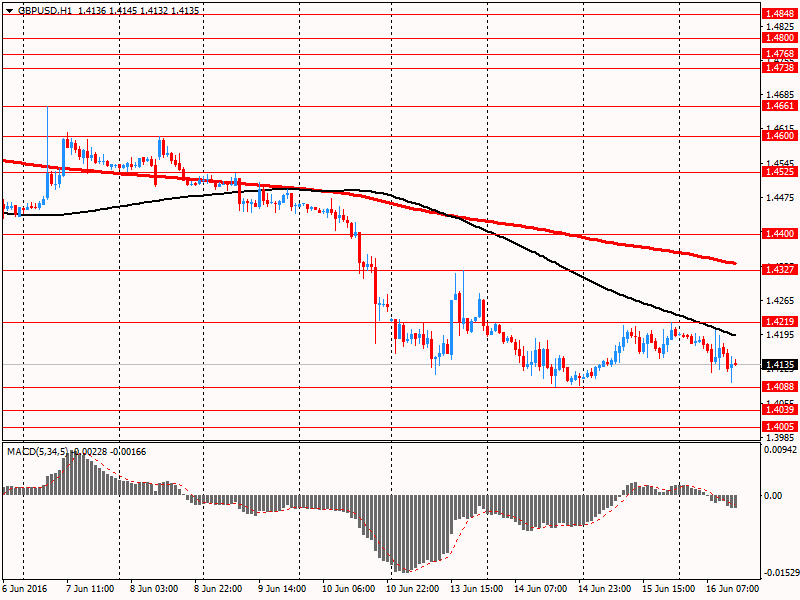Click the 10 Jun 22:00 time label

412,589
